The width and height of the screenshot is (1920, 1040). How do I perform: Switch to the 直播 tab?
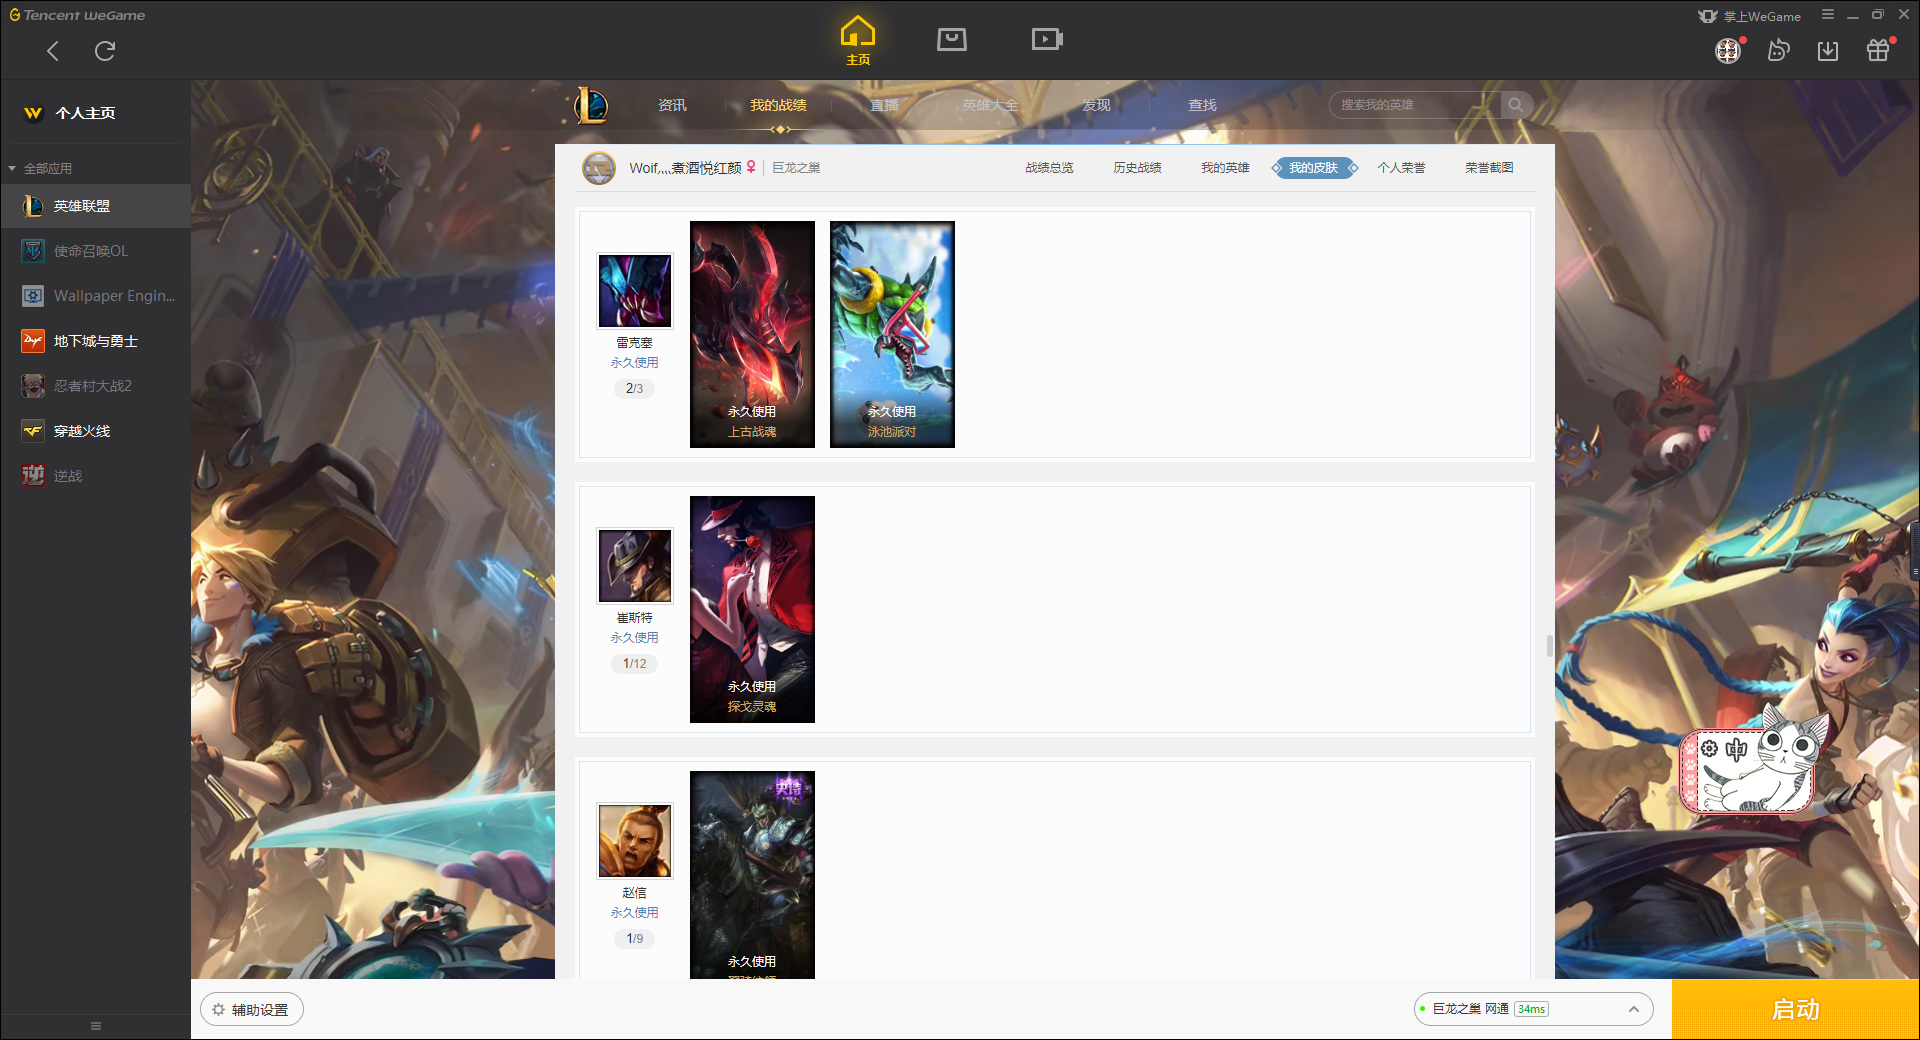pyautogui.click(x=884, y=105)
